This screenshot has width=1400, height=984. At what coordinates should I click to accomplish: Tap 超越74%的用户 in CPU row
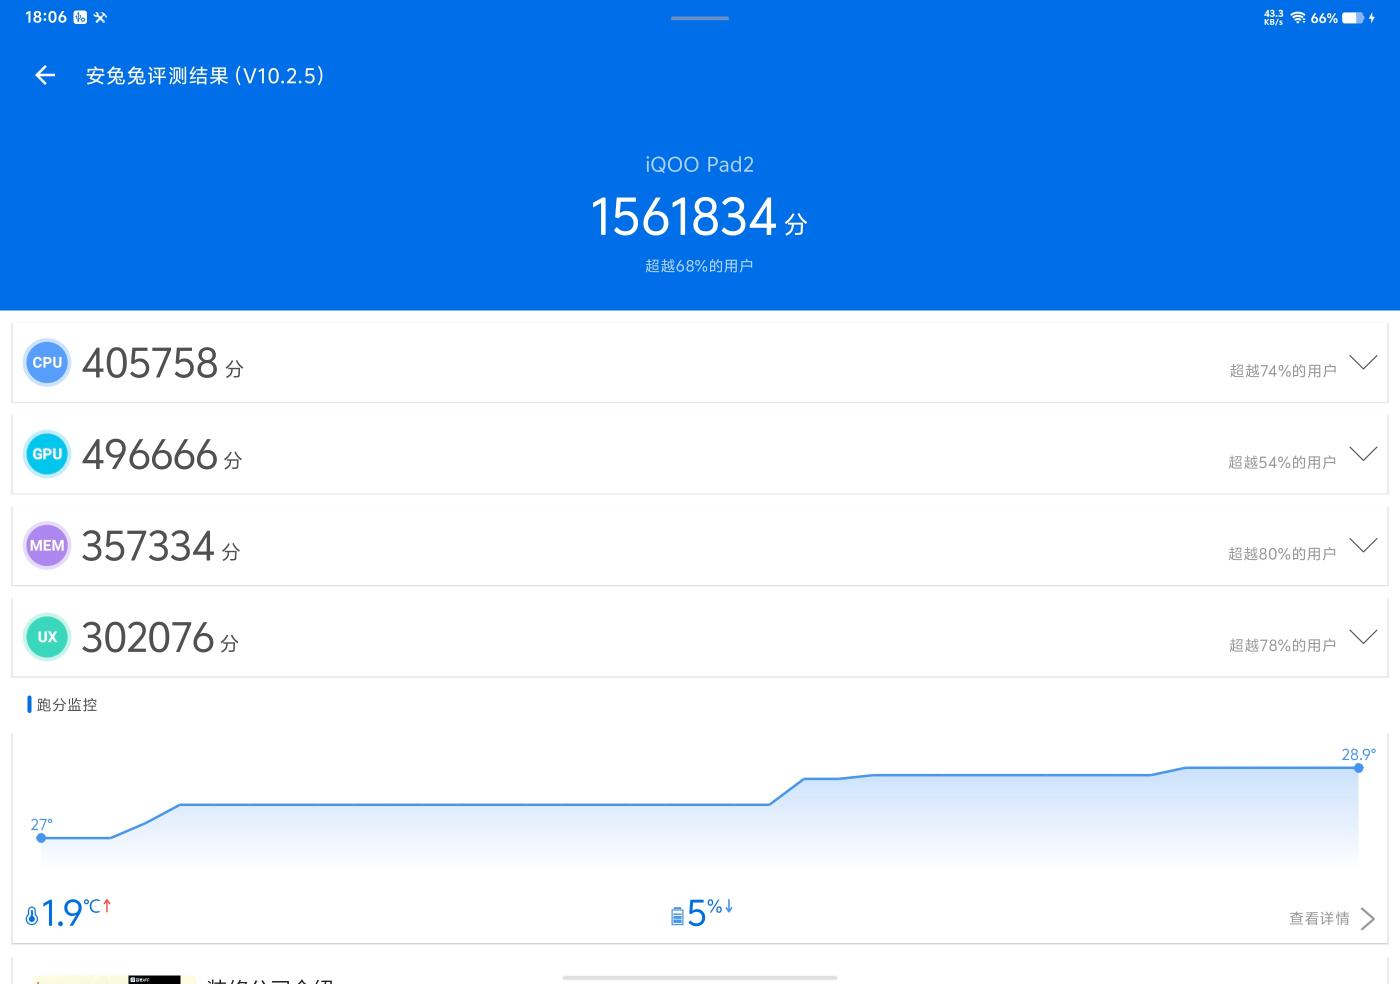pyautogui.click(x=1283, y=371)
